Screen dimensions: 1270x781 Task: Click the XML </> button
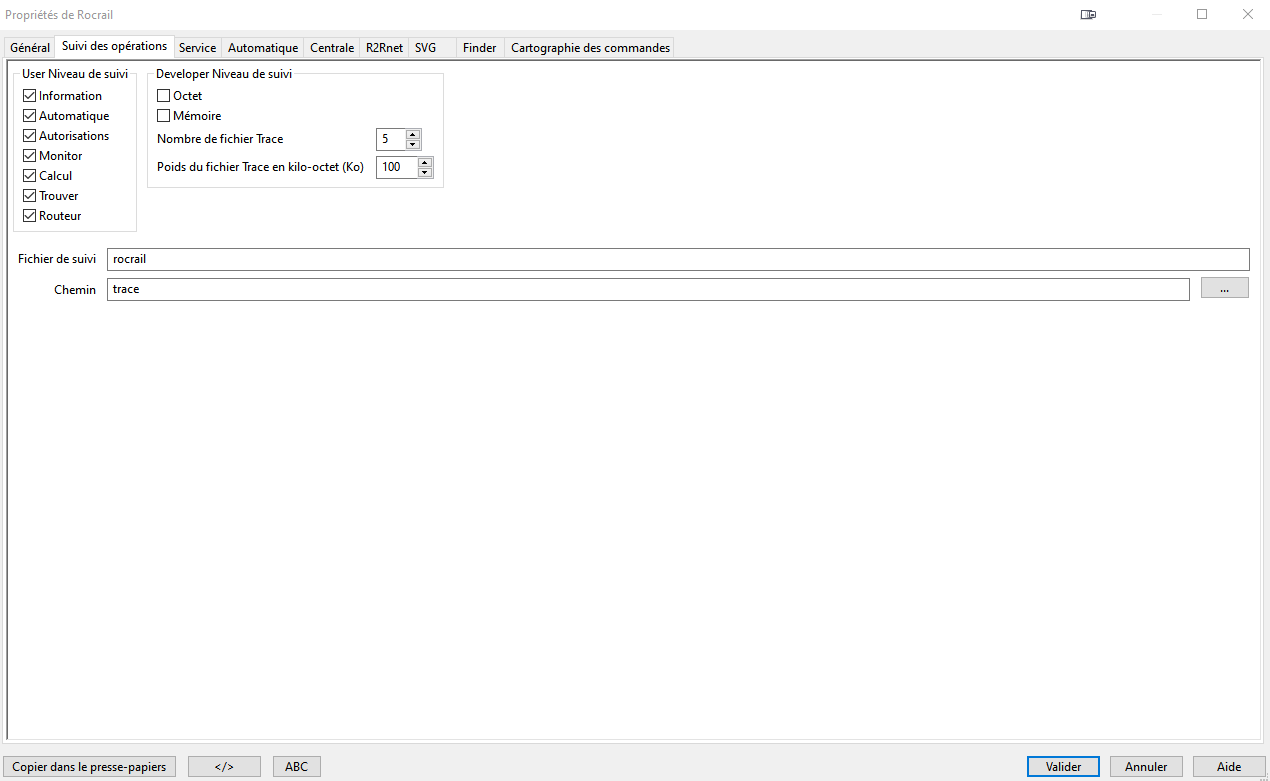tap(224, 767)
